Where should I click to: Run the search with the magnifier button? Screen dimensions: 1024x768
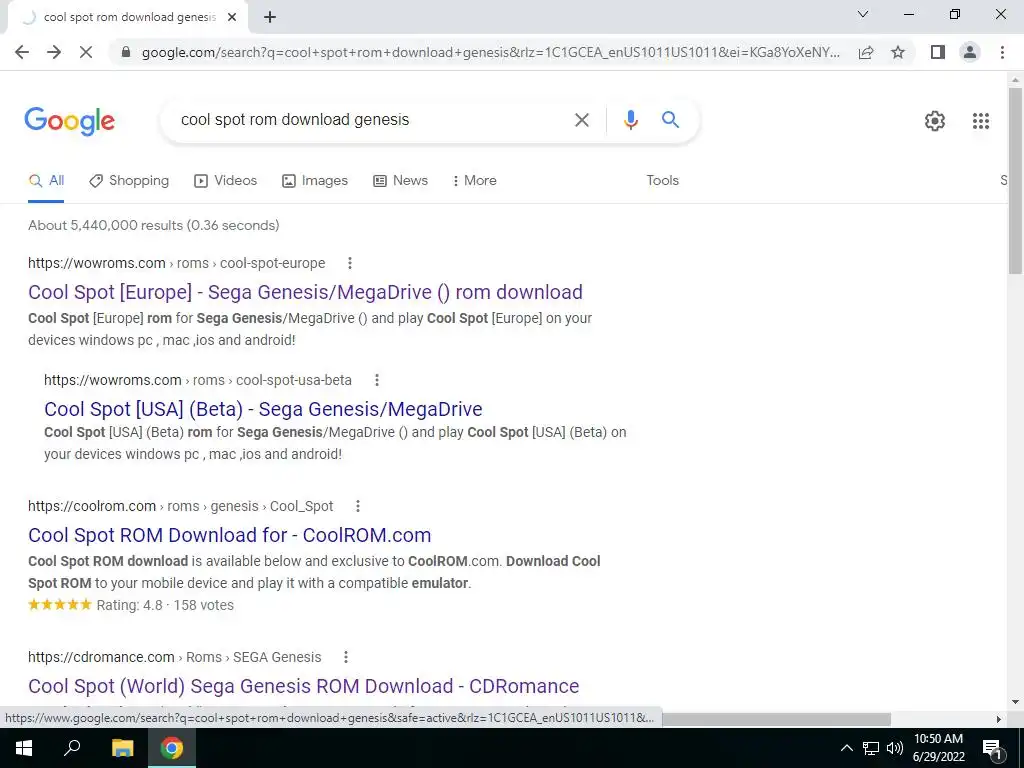(670, 120)
